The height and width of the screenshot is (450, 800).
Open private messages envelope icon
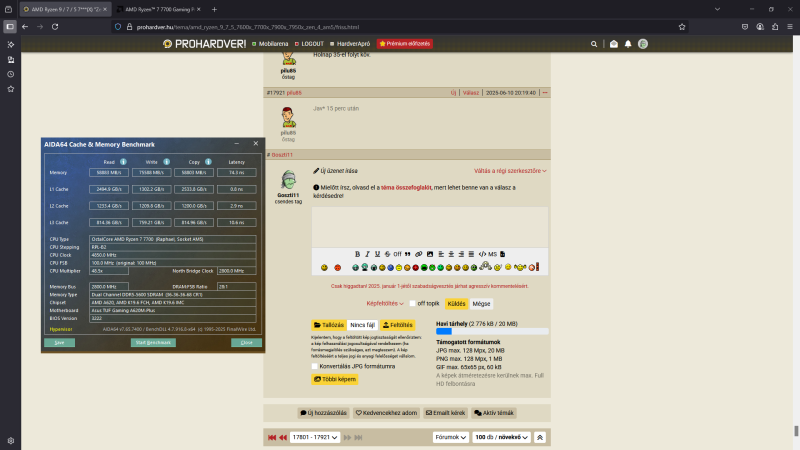614,44
